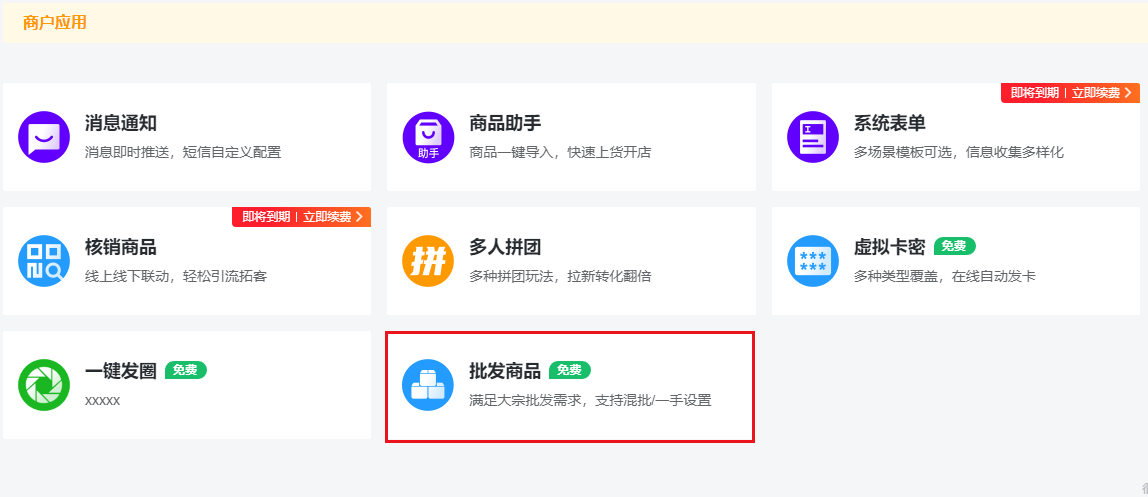Screen dimensions: 1148x497
Task: Click the description 消息即时推送，短信自定义配置
Action: click(x=183, y=152)
